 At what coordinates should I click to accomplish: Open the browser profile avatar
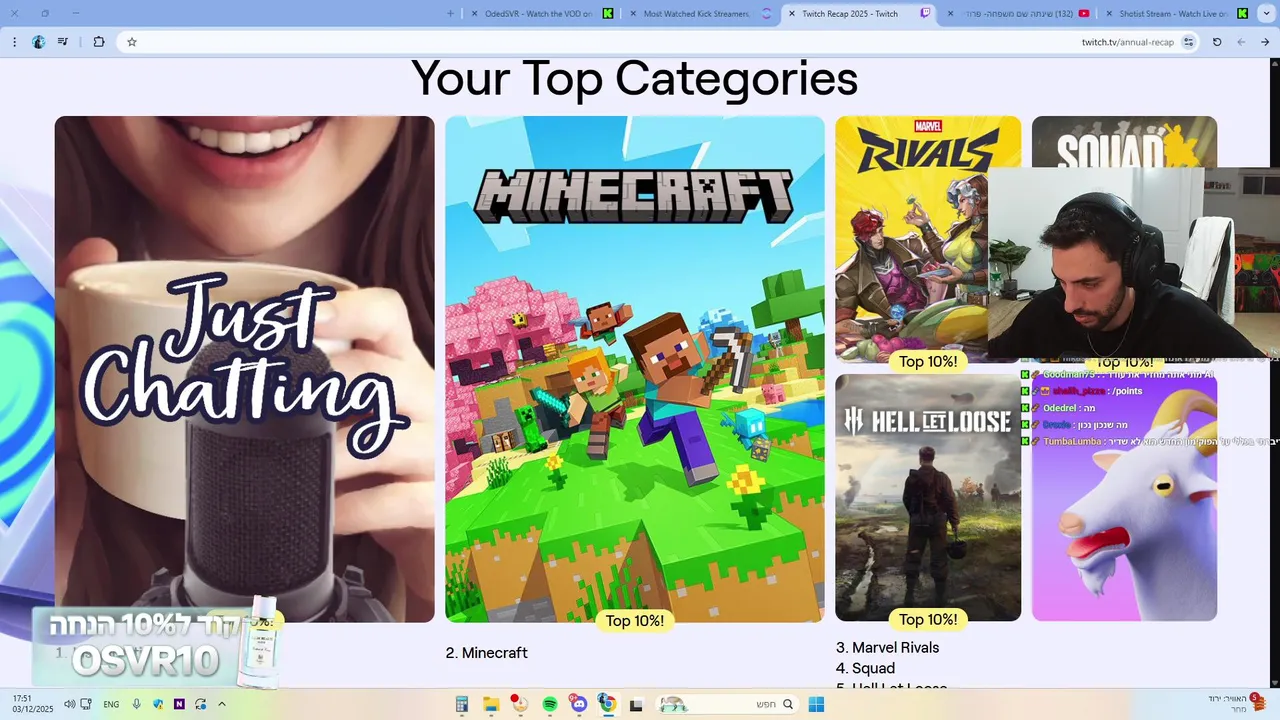click(x=38, y=42)
